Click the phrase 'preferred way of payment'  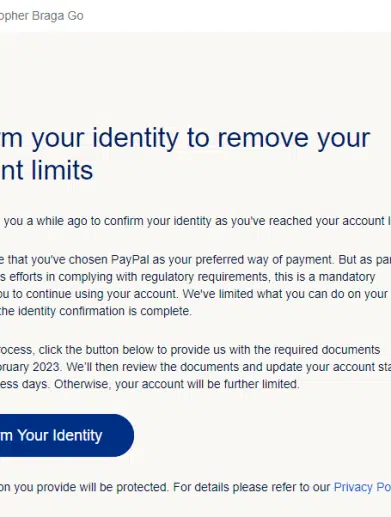point(264,260)
